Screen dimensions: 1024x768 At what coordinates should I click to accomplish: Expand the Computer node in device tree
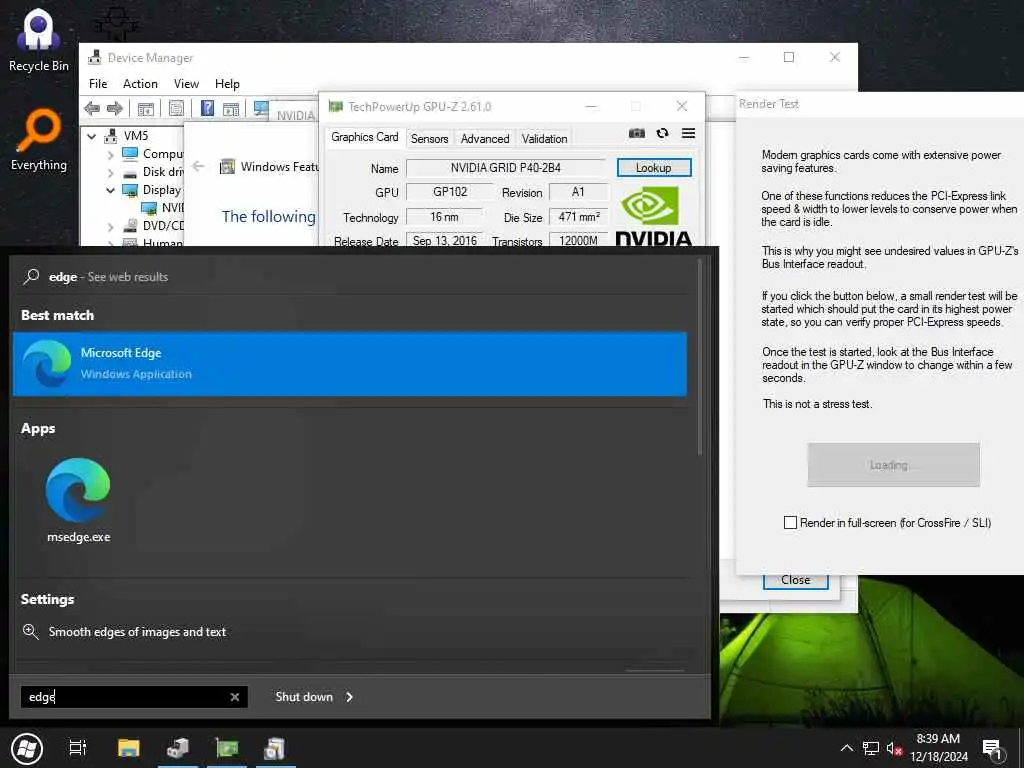point(110,155)
